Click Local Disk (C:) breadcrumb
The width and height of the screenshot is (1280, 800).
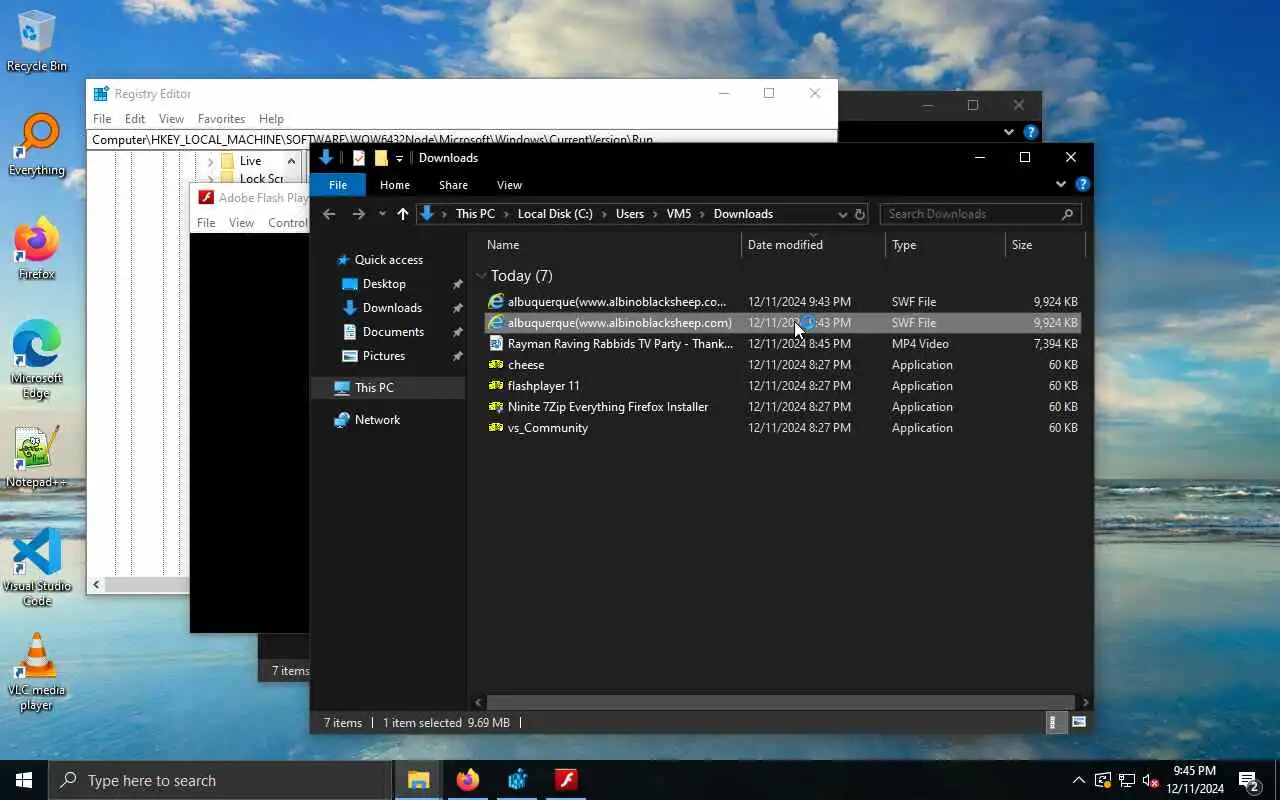click(555, 214)
